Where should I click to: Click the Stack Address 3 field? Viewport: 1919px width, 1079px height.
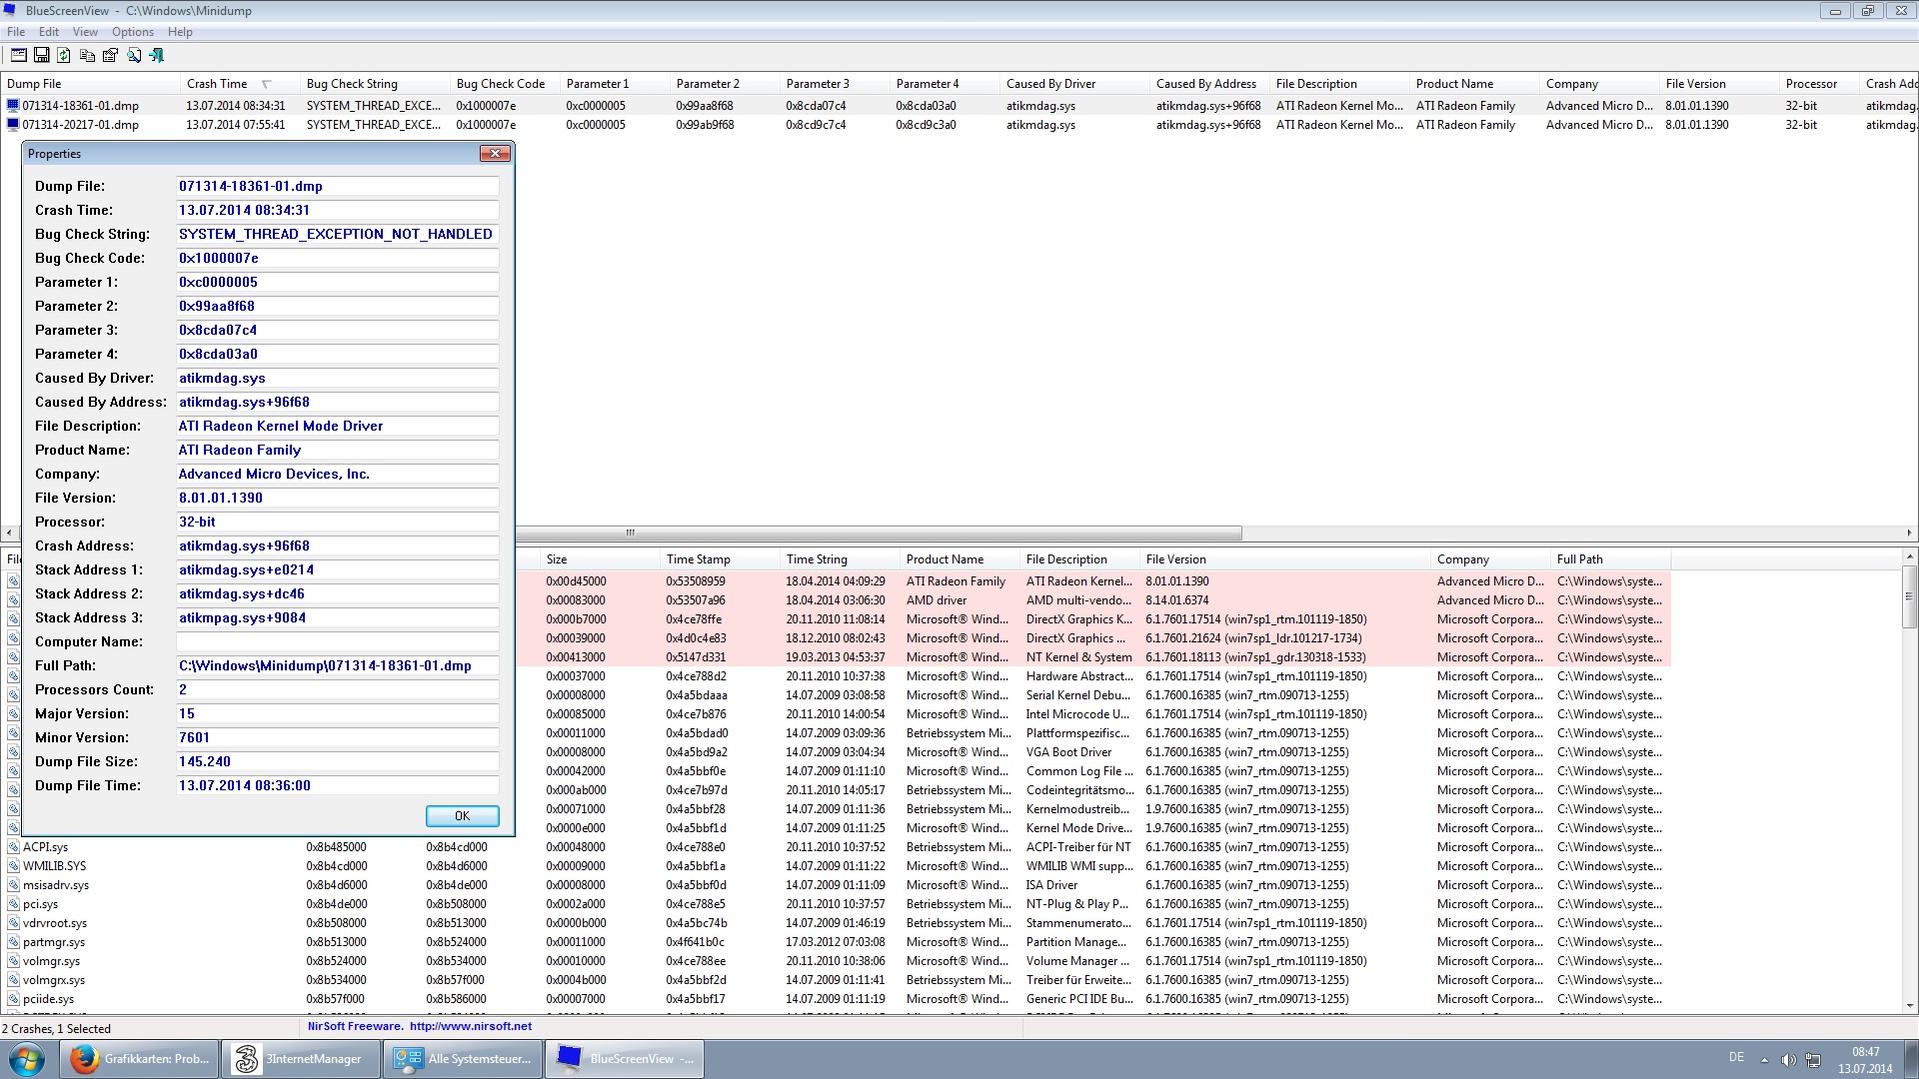(x=337, y=618)
